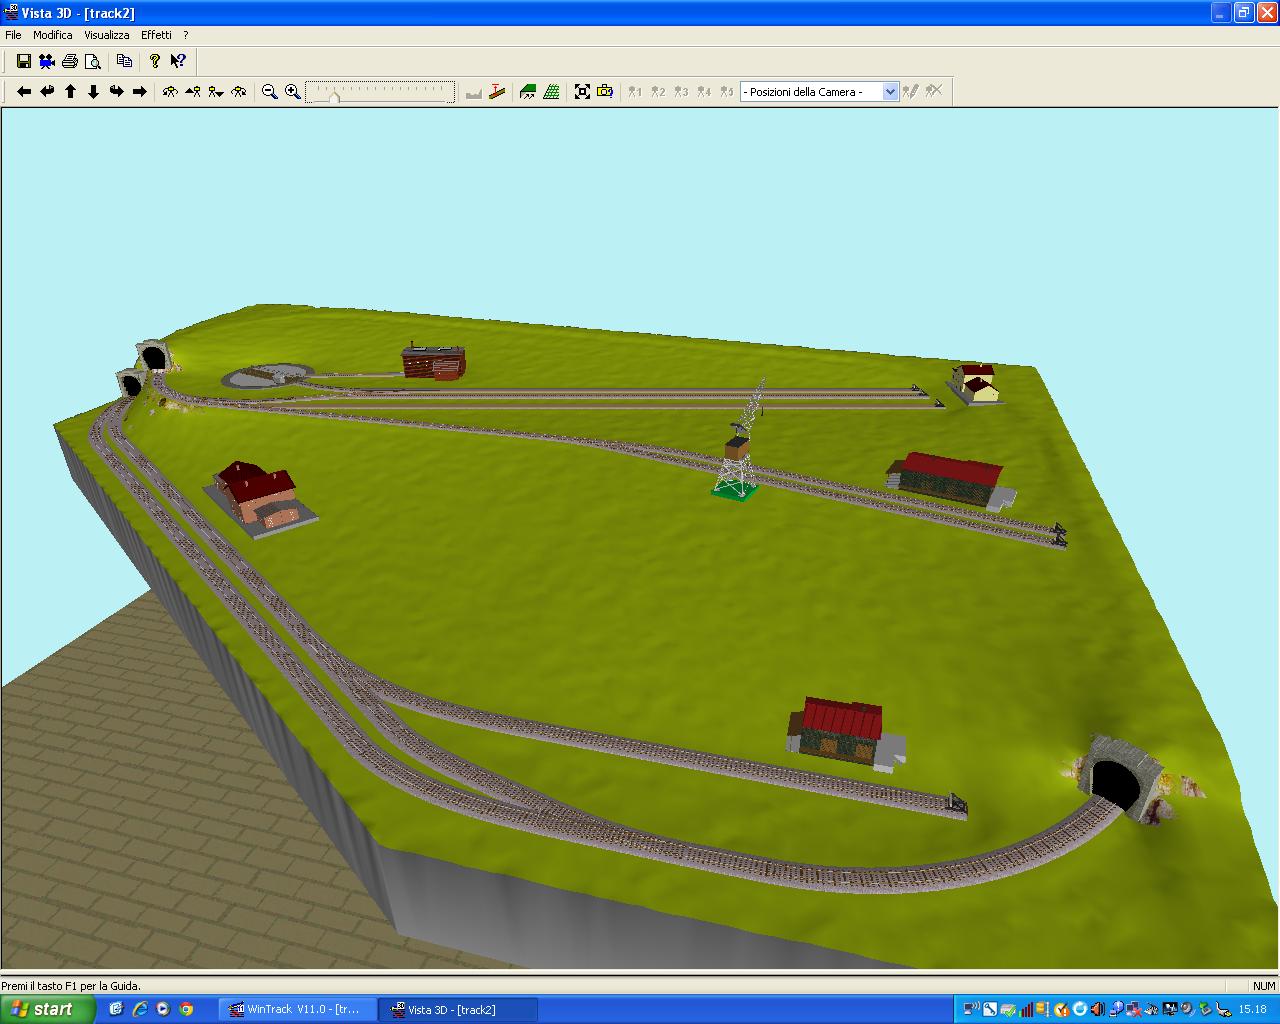Select camera position 3 icon

pos(681,92)
